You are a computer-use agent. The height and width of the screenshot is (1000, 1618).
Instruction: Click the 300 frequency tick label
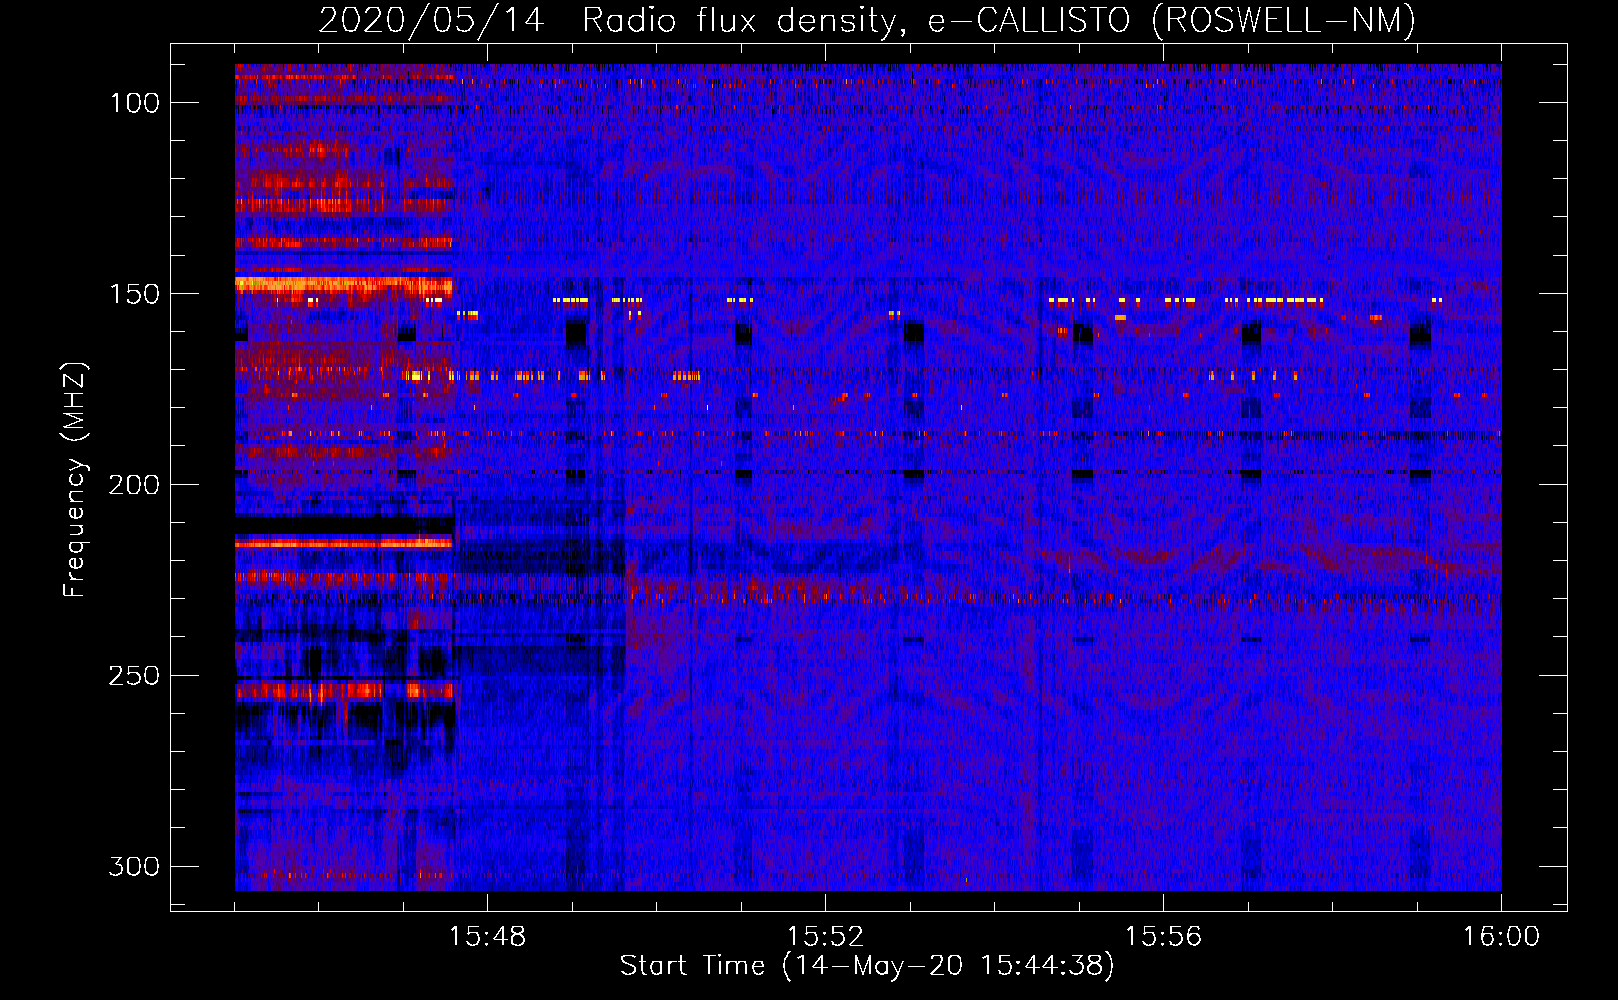pyautogui.click(x=135, y=866)
